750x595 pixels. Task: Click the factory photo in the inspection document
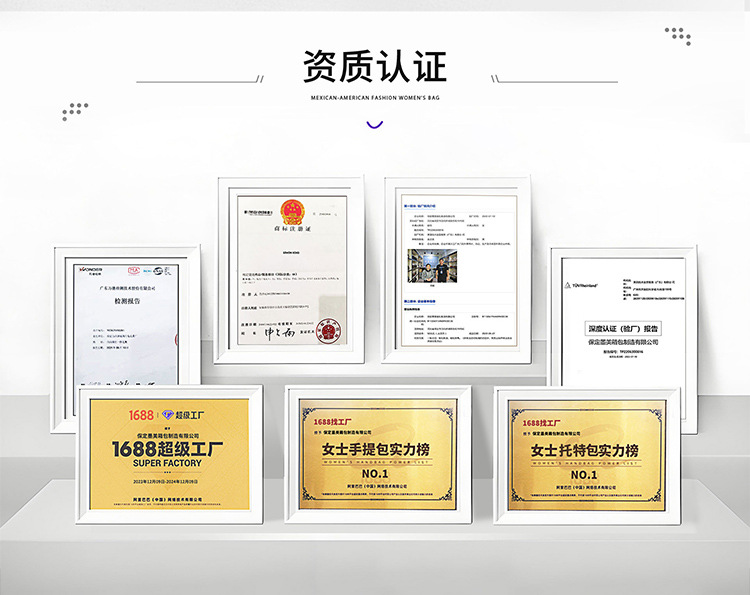tap(432, 265)
